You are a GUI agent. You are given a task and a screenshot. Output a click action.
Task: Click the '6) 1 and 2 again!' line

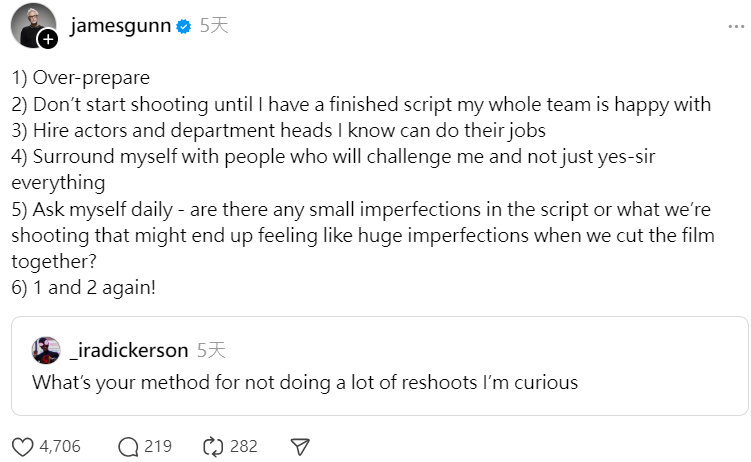point(84,286)
